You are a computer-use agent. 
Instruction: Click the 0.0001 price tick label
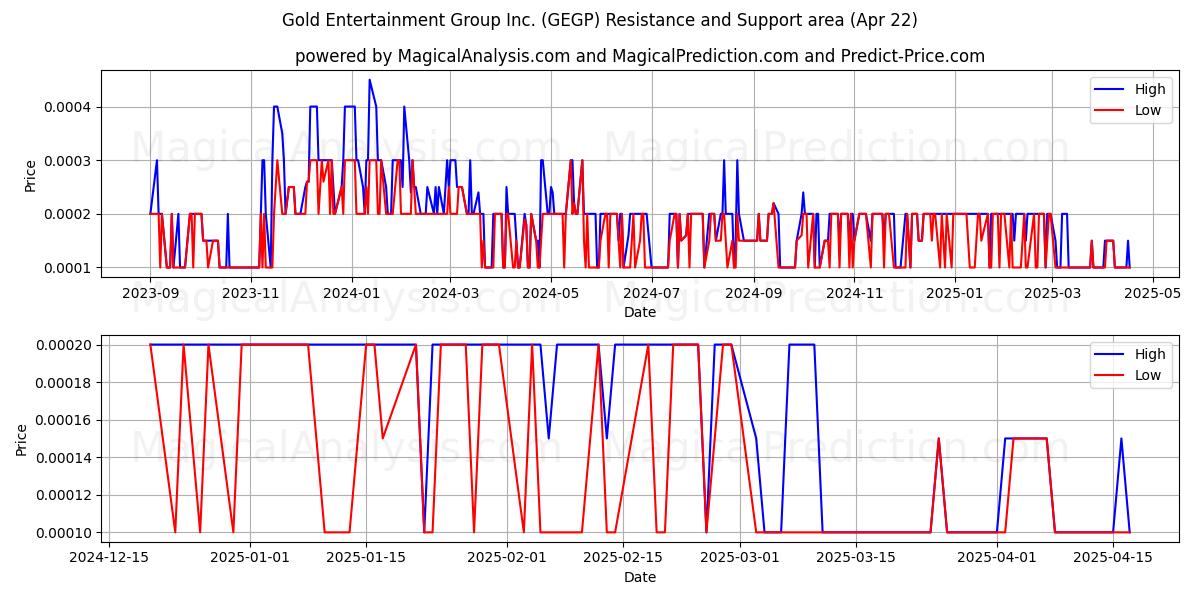tap(70, 268)
